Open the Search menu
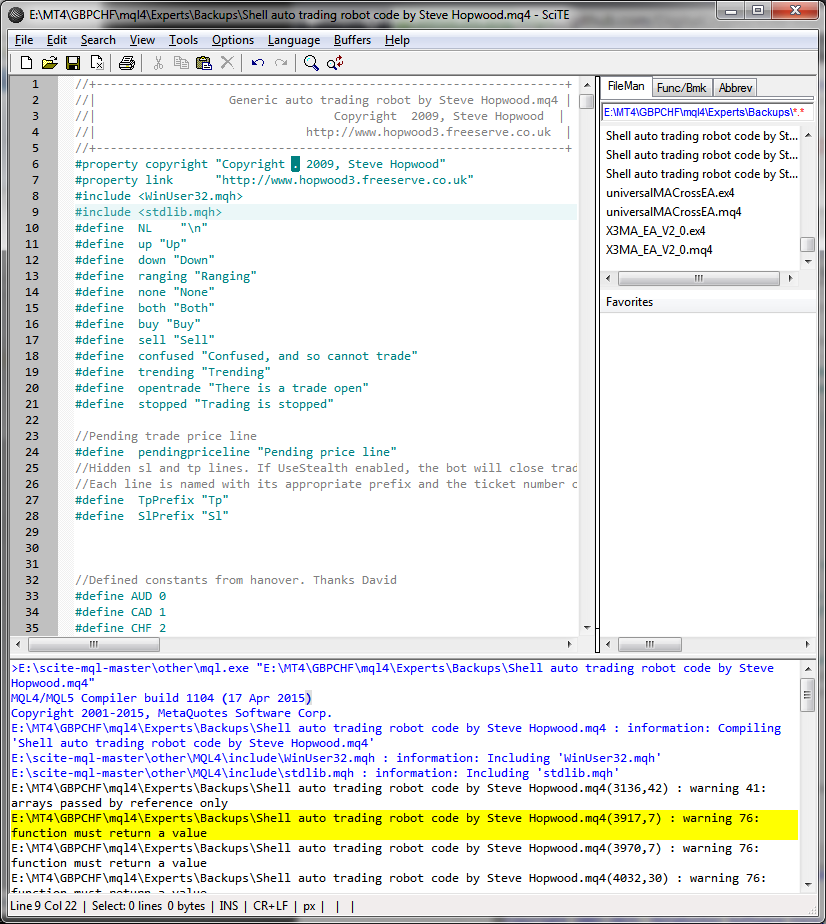Image resolution: width=826 pixels, height=924 pixels. [98, 40]
